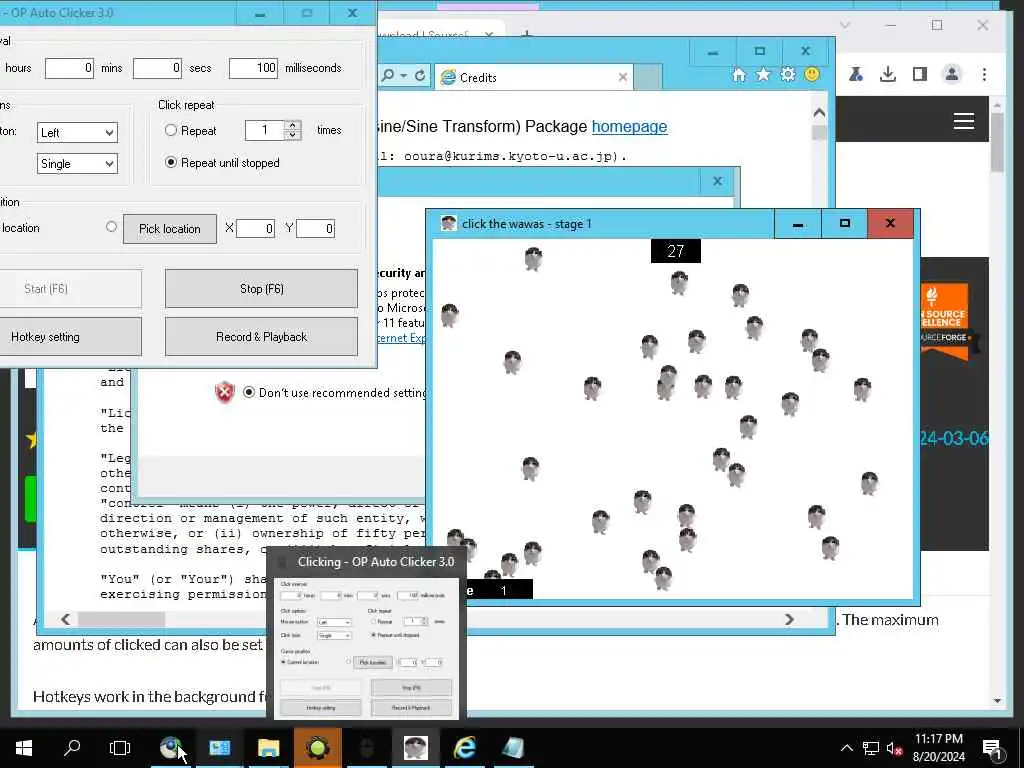Select Repeat until stopped option
The width and height of the screenshot is (1024, 768).
(171, 163)
